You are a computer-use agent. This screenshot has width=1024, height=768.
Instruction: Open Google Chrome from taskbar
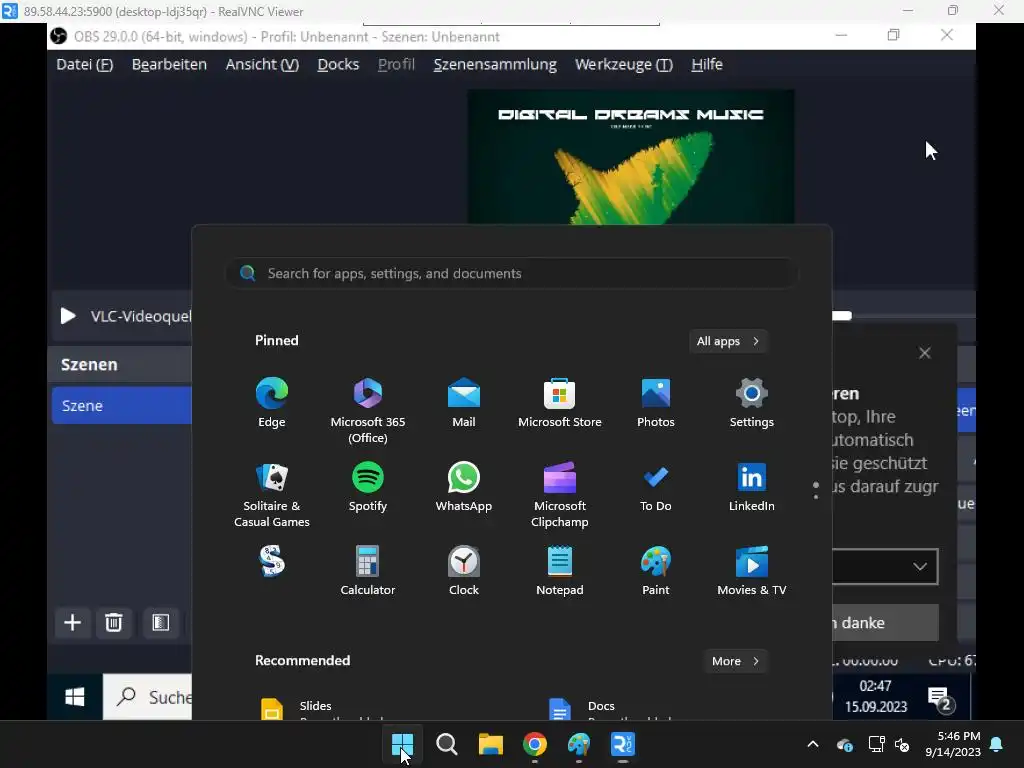pyautogui.click(x=535, y=744)
